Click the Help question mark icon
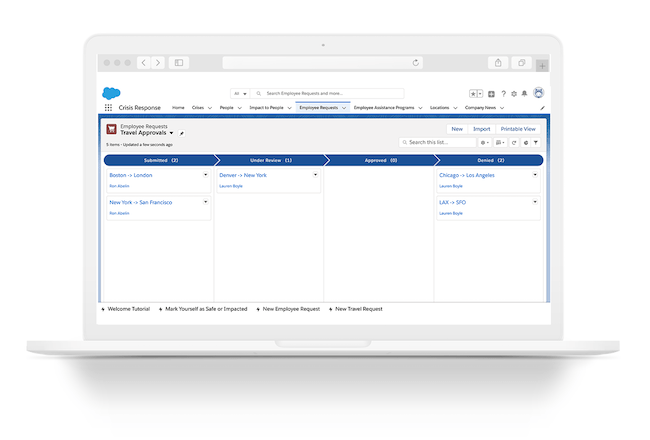Viewport: 650px width, 440px height. point(502,93)
